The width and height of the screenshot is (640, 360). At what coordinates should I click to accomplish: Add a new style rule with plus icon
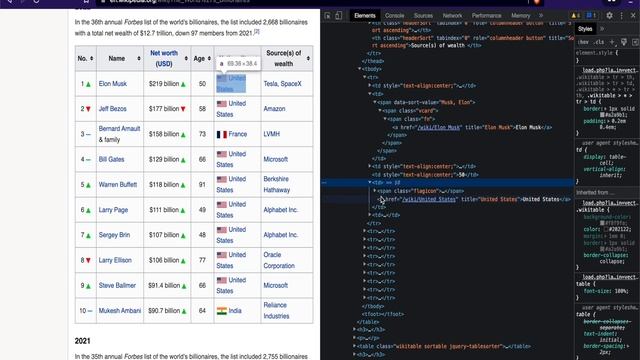pyautogui.click(x=612, y=42)
